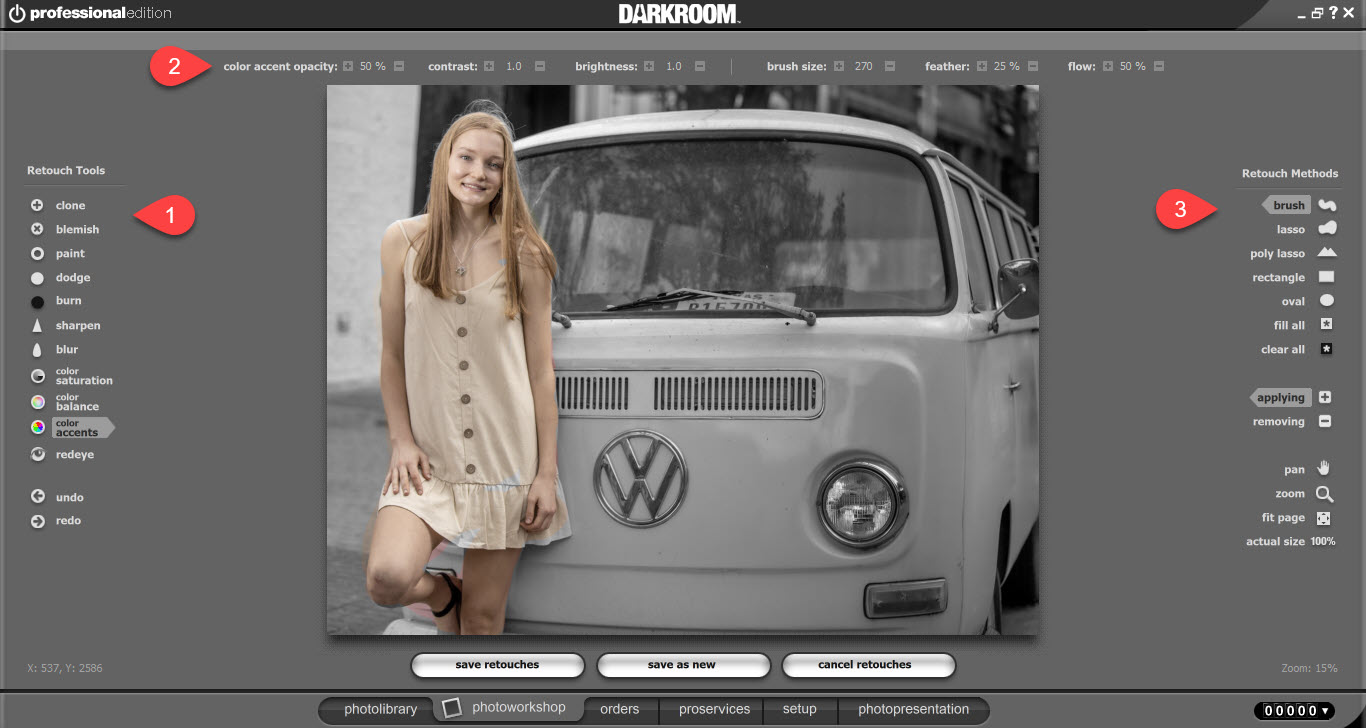This screenshot has width=1366, height=728.
Task: Activate the burn tool
Action: 57,301
